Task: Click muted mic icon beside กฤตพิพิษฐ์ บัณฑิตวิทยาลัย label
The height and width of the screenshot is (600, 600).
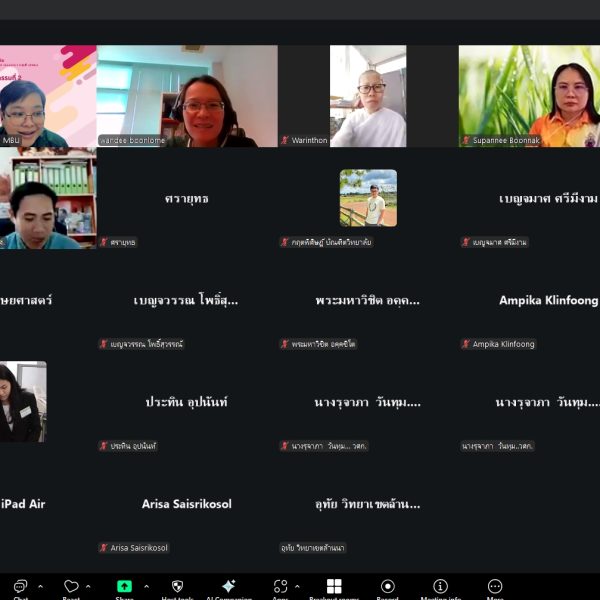Action: (285, 242)
